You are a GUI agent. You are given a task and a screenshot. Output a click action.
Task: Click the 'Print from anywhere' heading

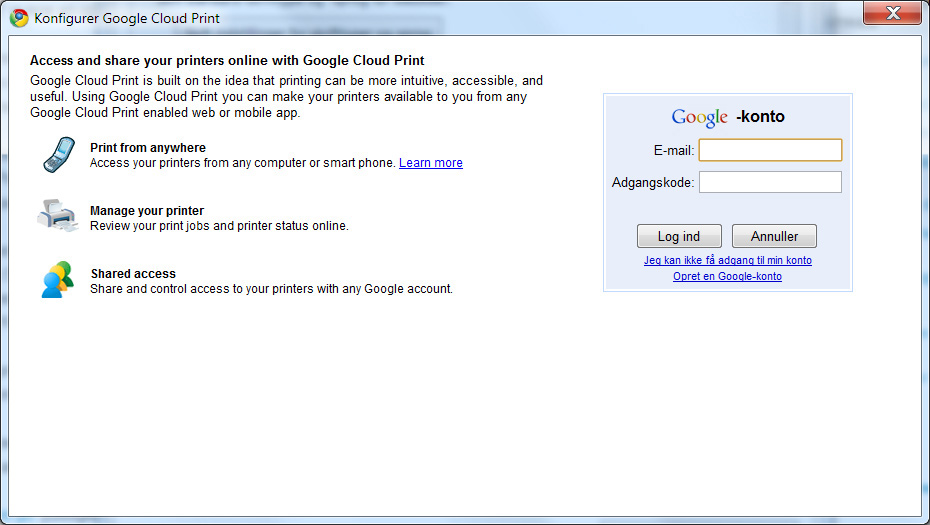point(148,148)
